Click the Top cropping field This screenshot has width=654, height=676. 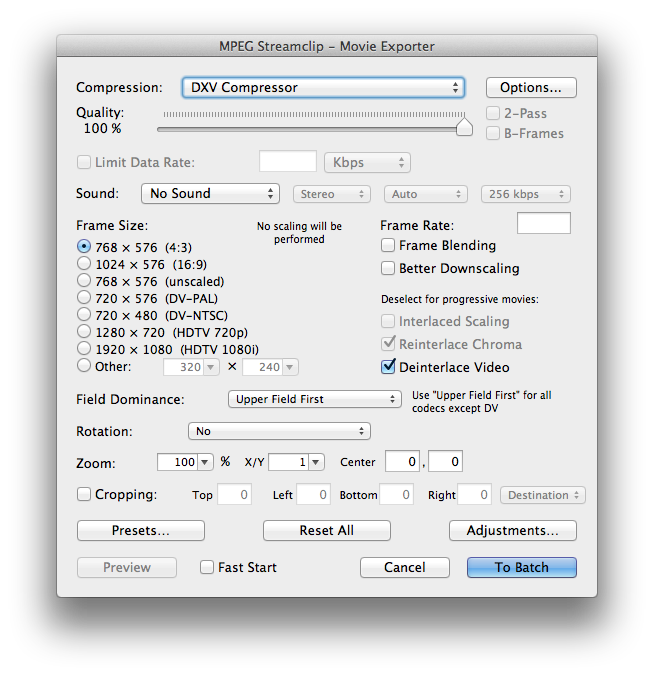tap(235, 494)
